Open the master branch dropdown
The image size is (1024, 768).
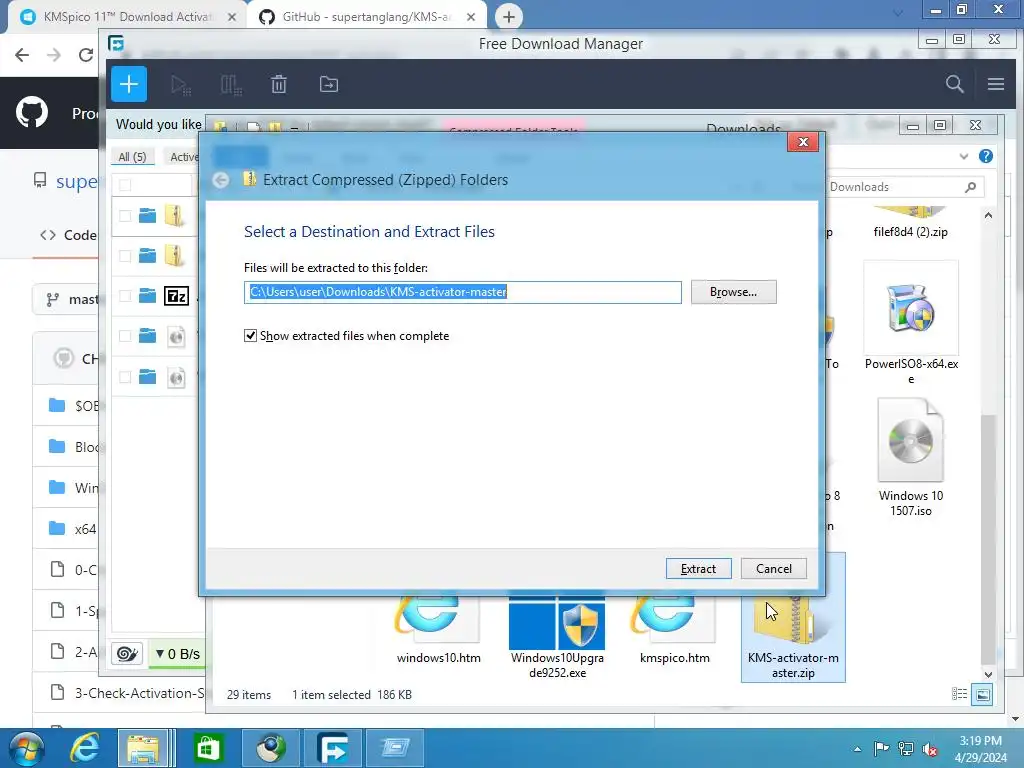[67, 300]
